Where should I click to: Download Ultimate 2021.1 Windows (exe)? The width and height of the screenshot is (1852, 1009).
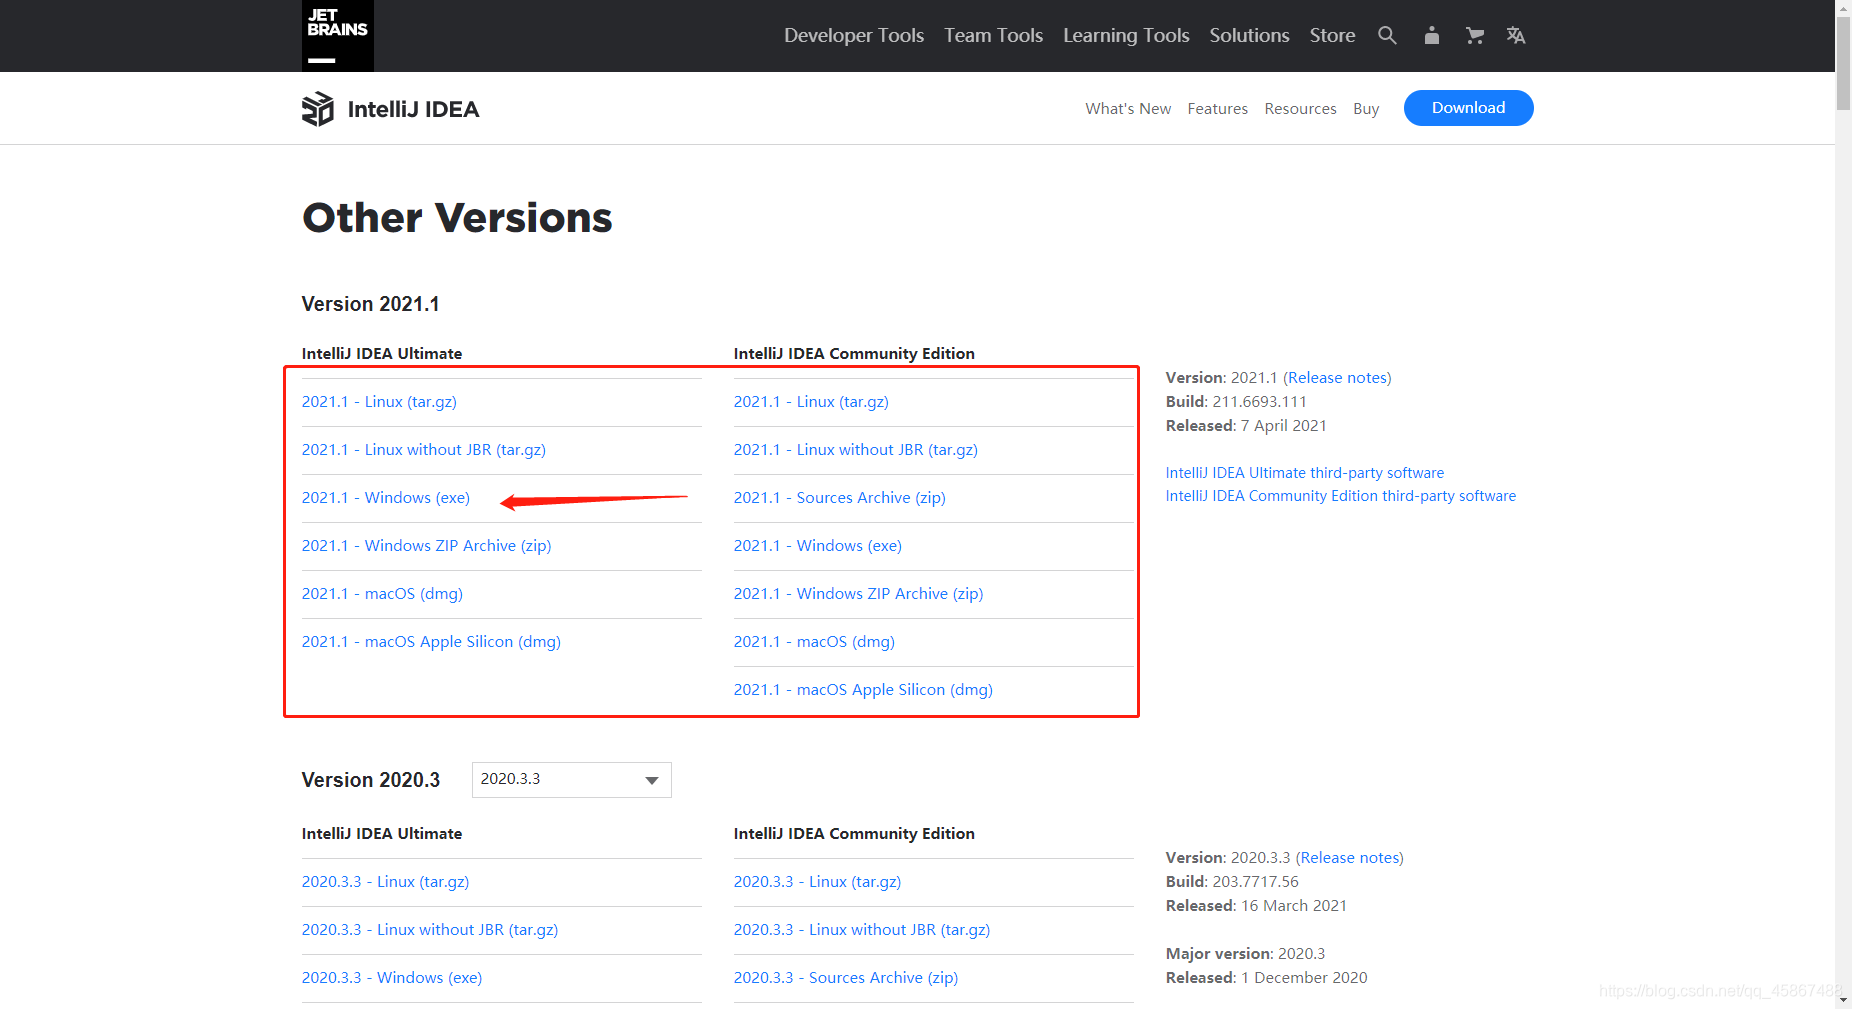[386, 497]
